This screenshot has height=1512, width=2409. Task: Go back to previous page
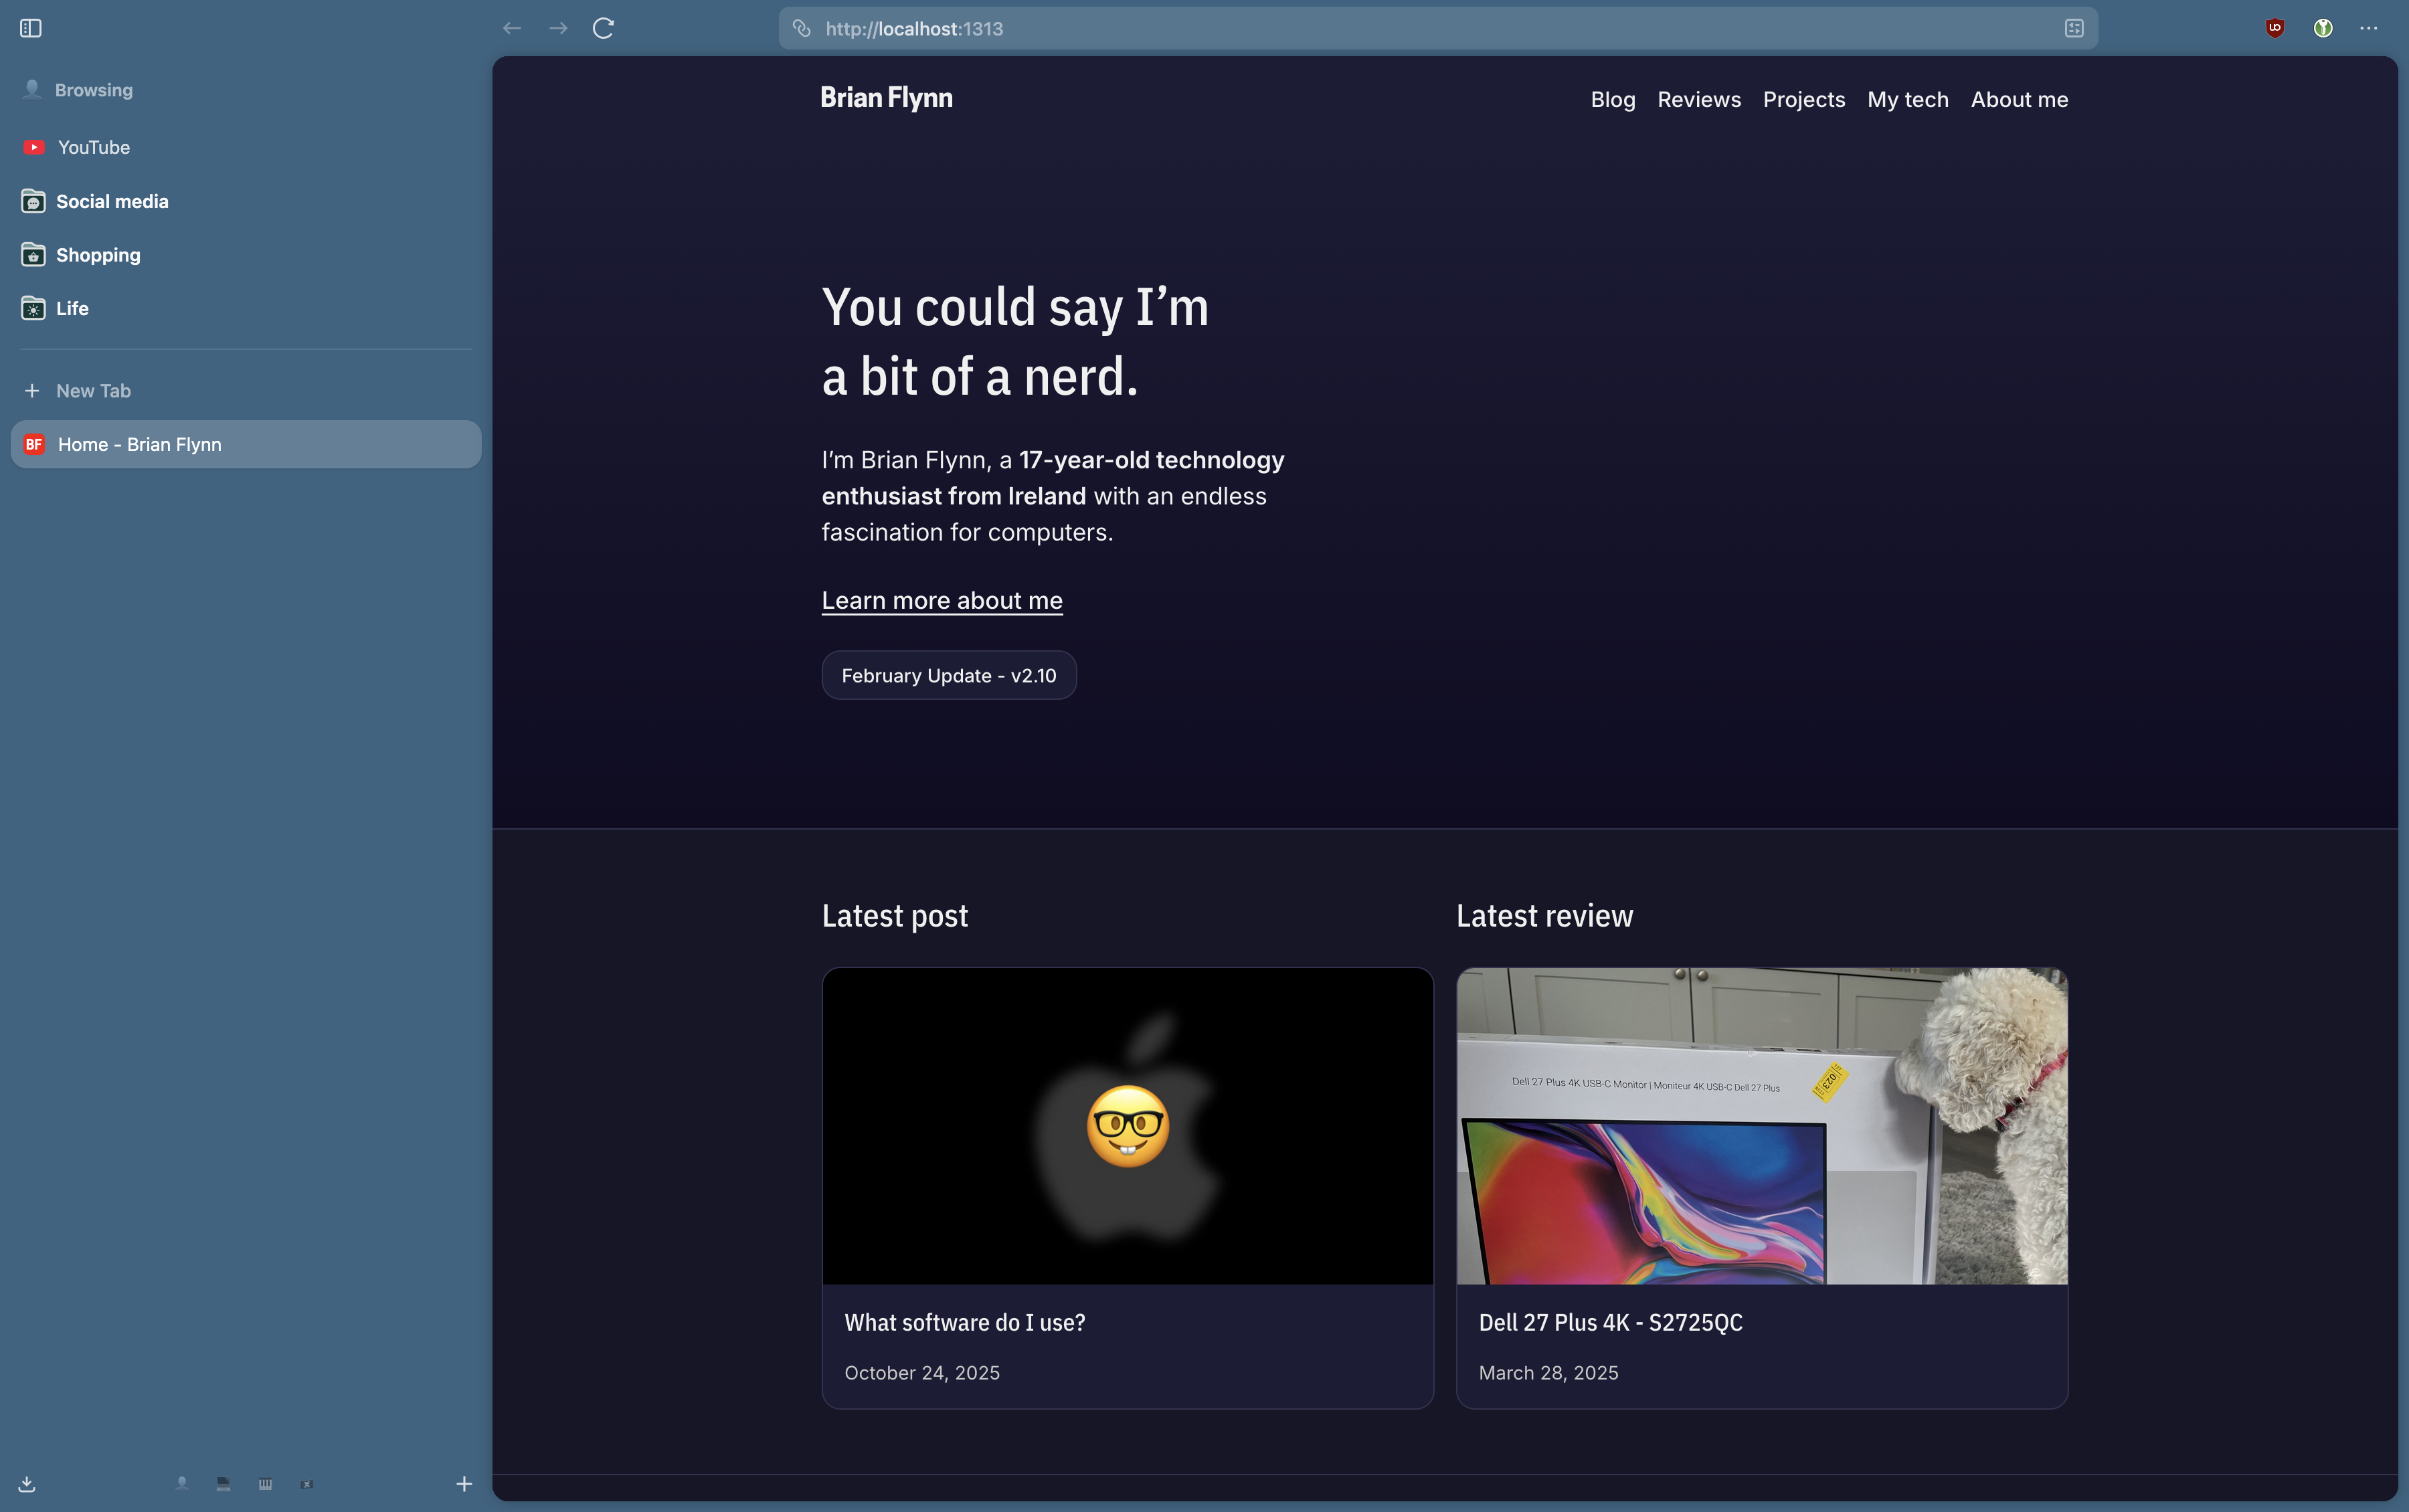[512, 28]
